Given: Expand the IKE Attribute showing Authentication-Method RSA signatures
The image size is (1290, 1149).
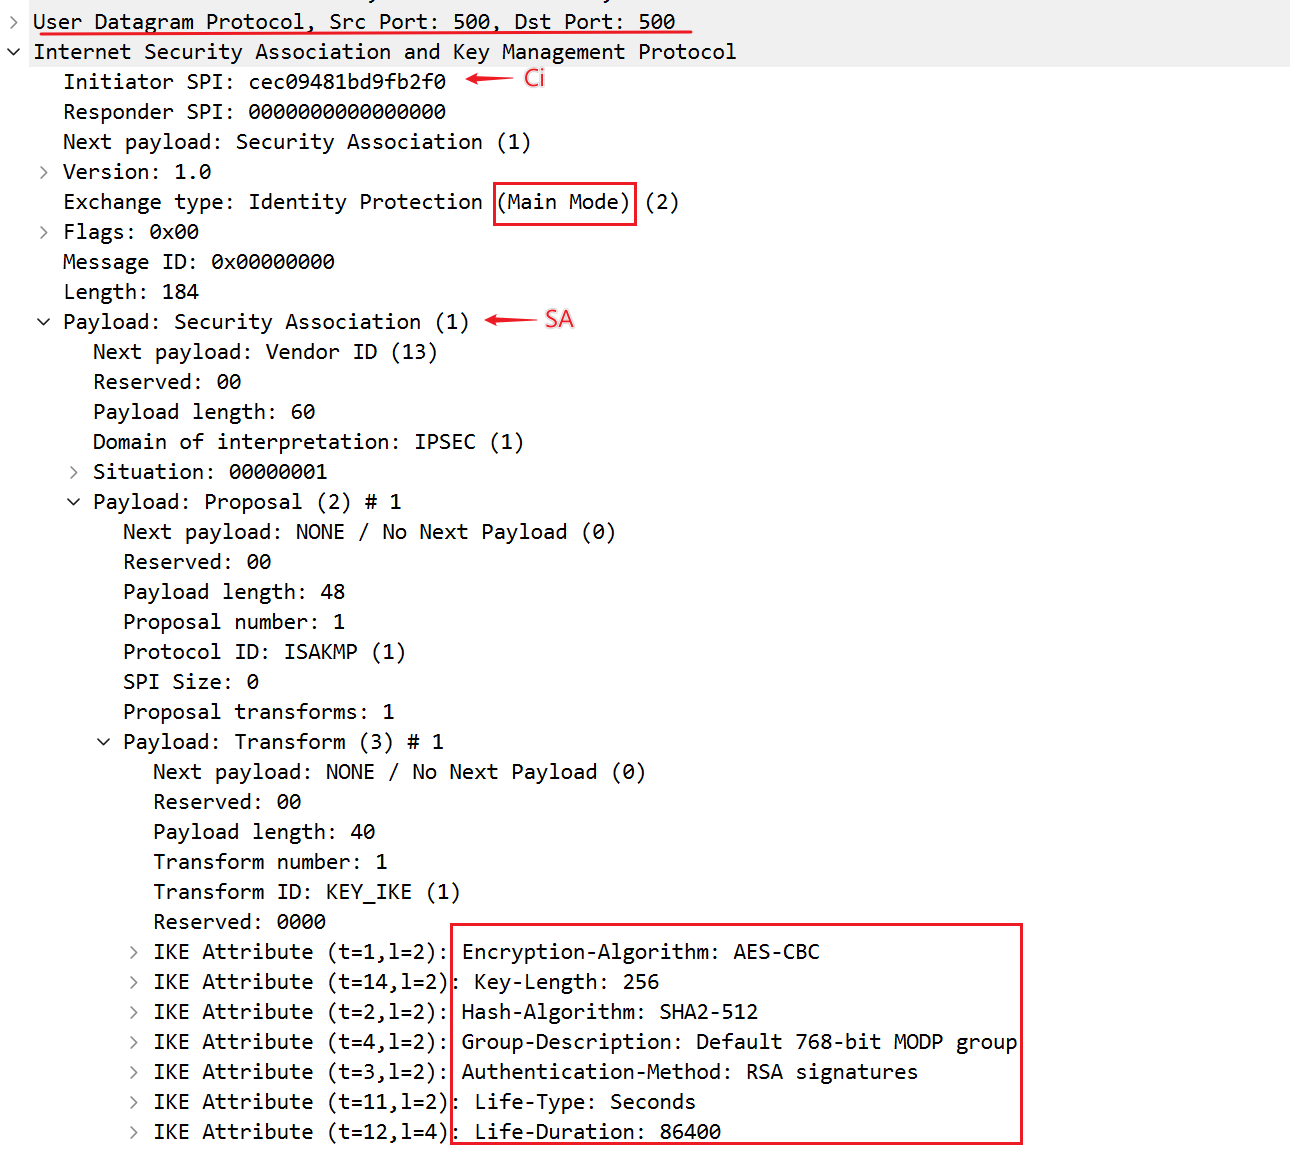Looking at the screenshot, I should (134, 1071).
